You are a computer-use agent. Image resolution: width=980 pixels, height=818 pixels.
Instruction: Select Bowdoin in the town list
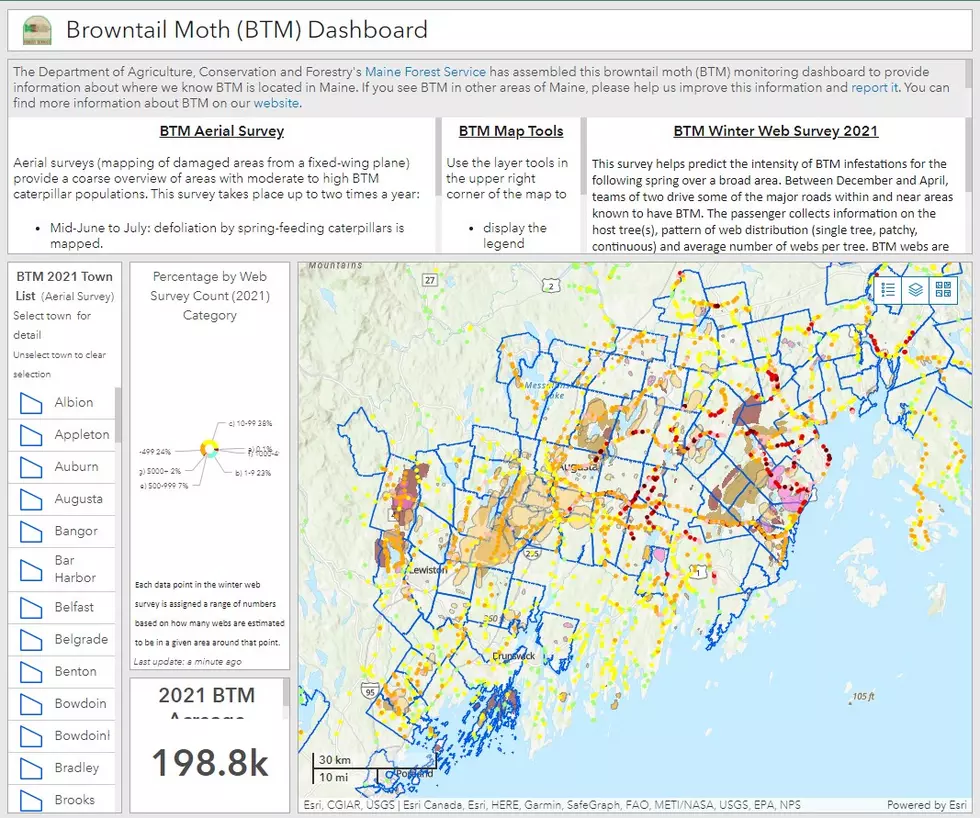(x=62, y=704)
